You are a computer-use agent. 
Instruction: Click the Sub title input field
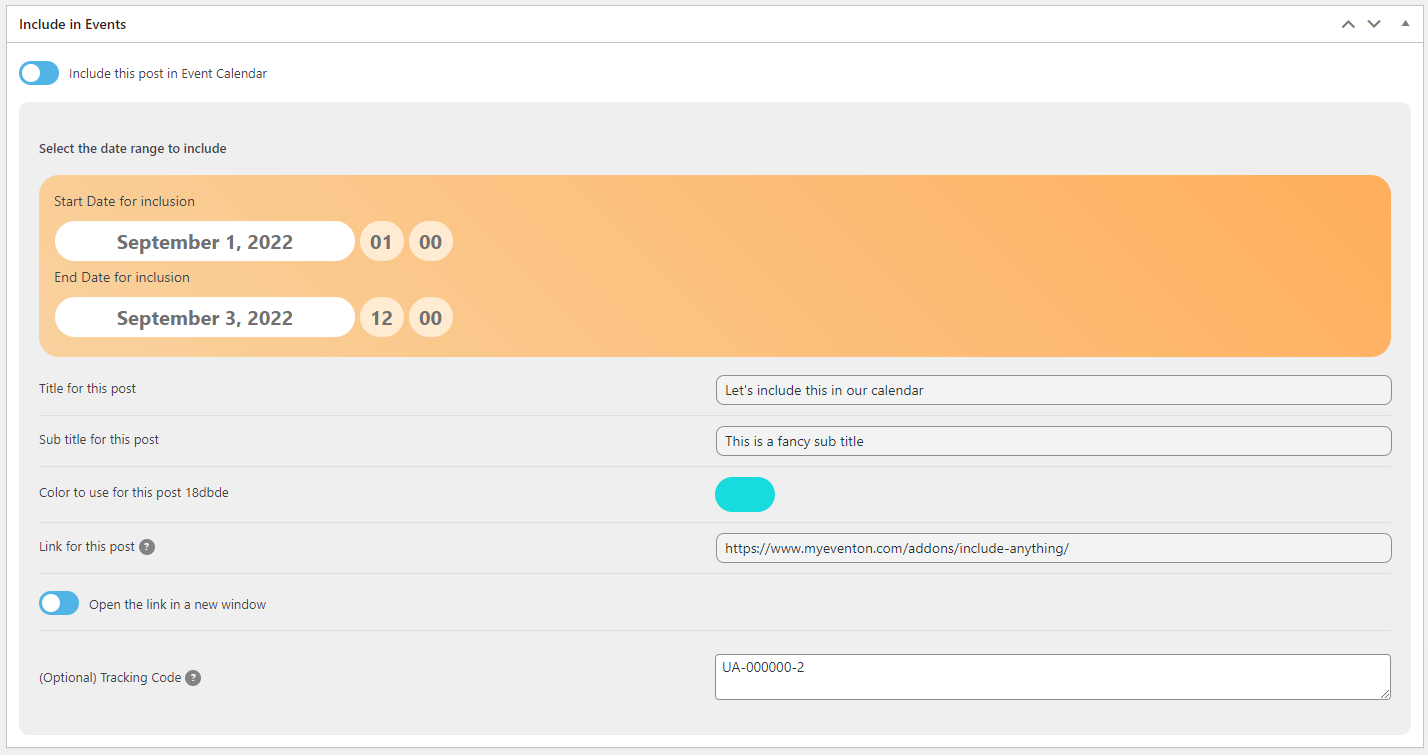click(x=1053, y=441)
